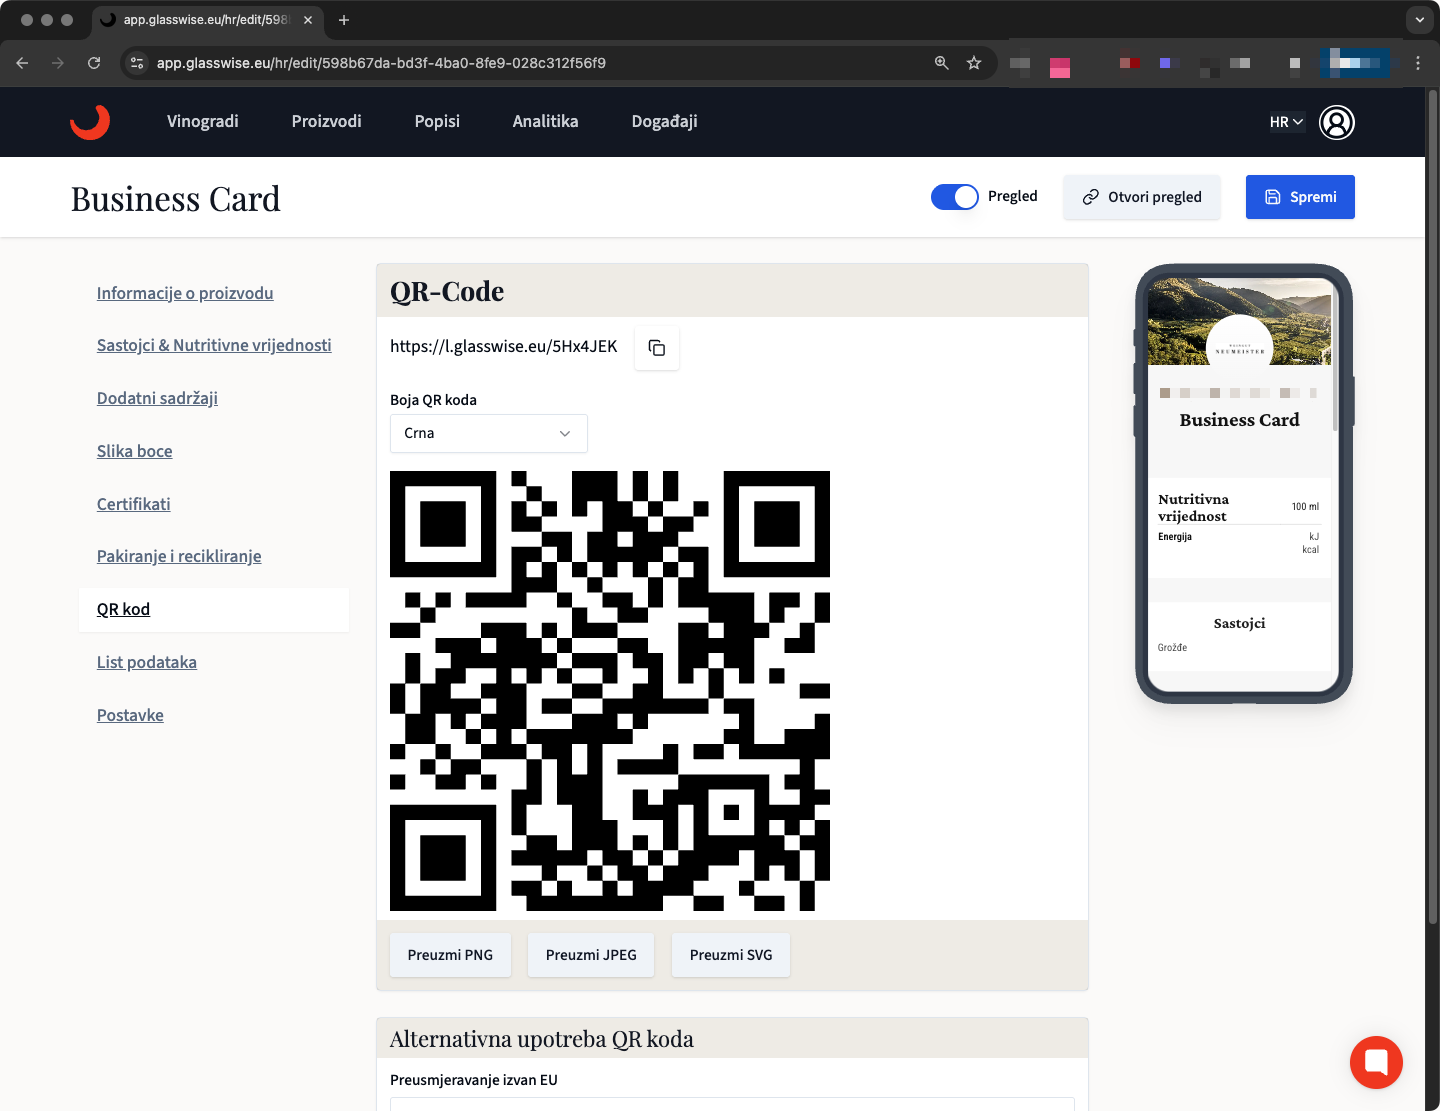
Task: Select the QR kod sidebar item
Action: (x=214, y=609)
